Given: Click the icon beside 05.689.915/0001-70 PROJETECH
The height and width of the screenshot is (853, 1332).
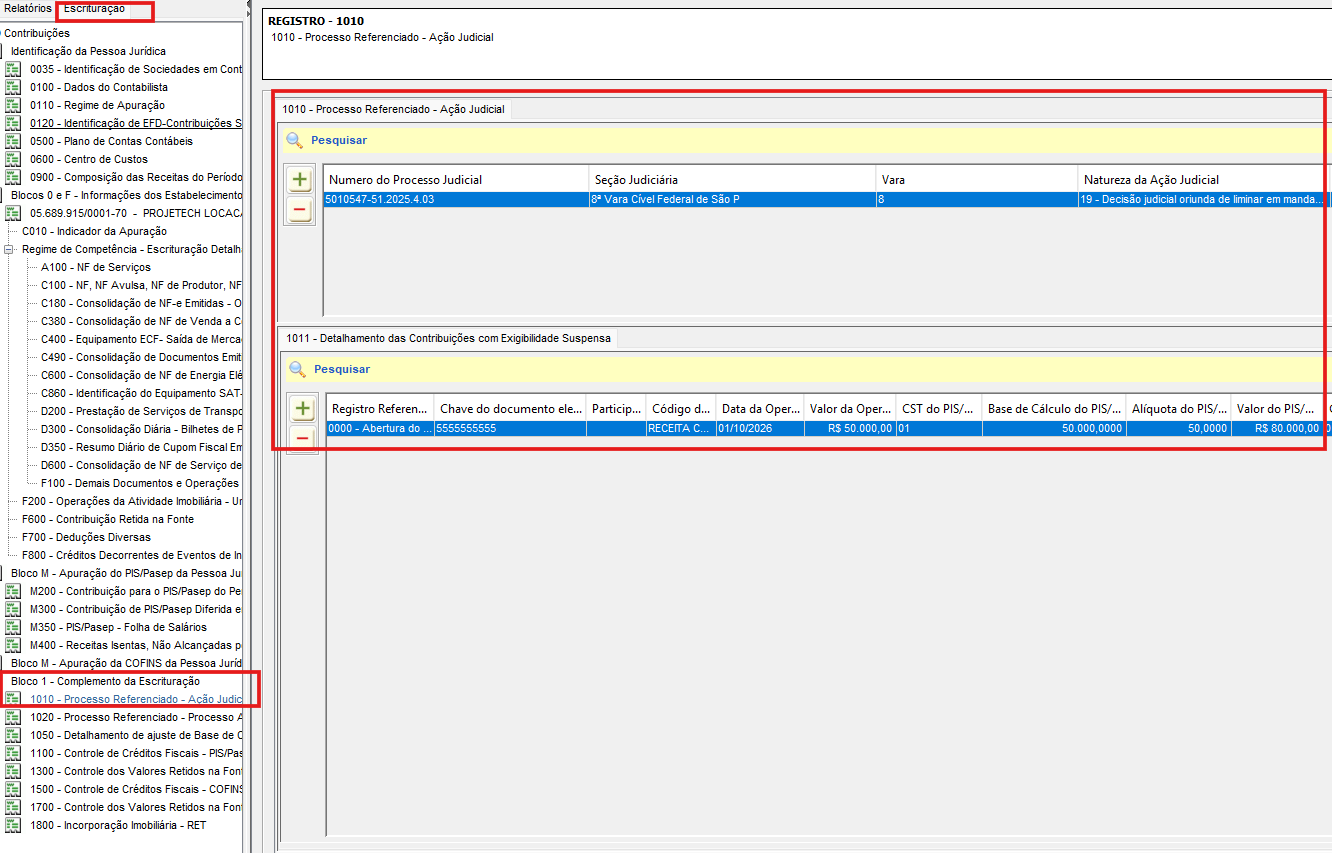Looking at the screenshot, I should 13,213.
